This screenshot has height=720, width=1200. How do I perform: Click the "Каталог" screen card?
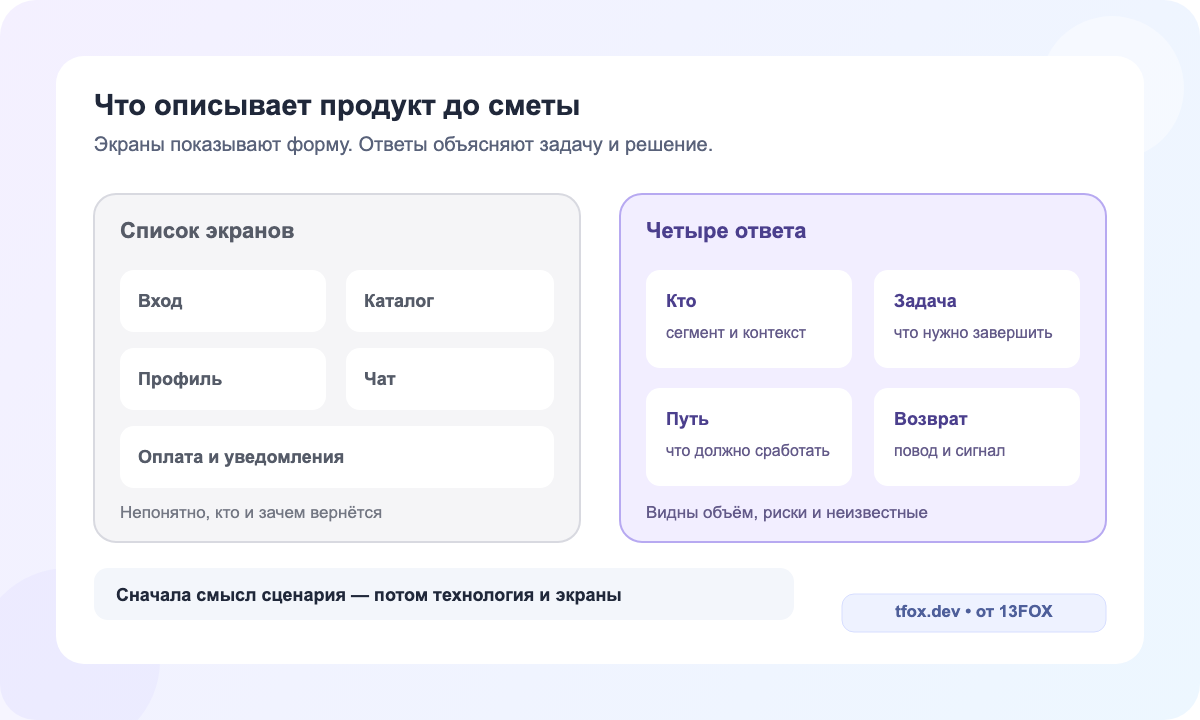[x=450, y=301]
